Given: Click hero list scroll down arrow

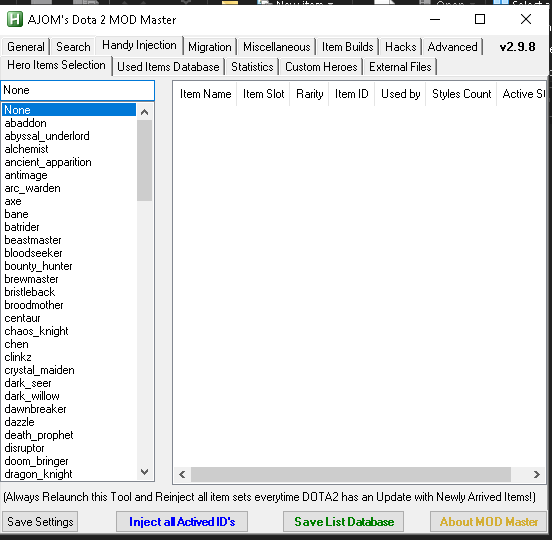Looking at the screenshot, I should click(x=144, y=472).
